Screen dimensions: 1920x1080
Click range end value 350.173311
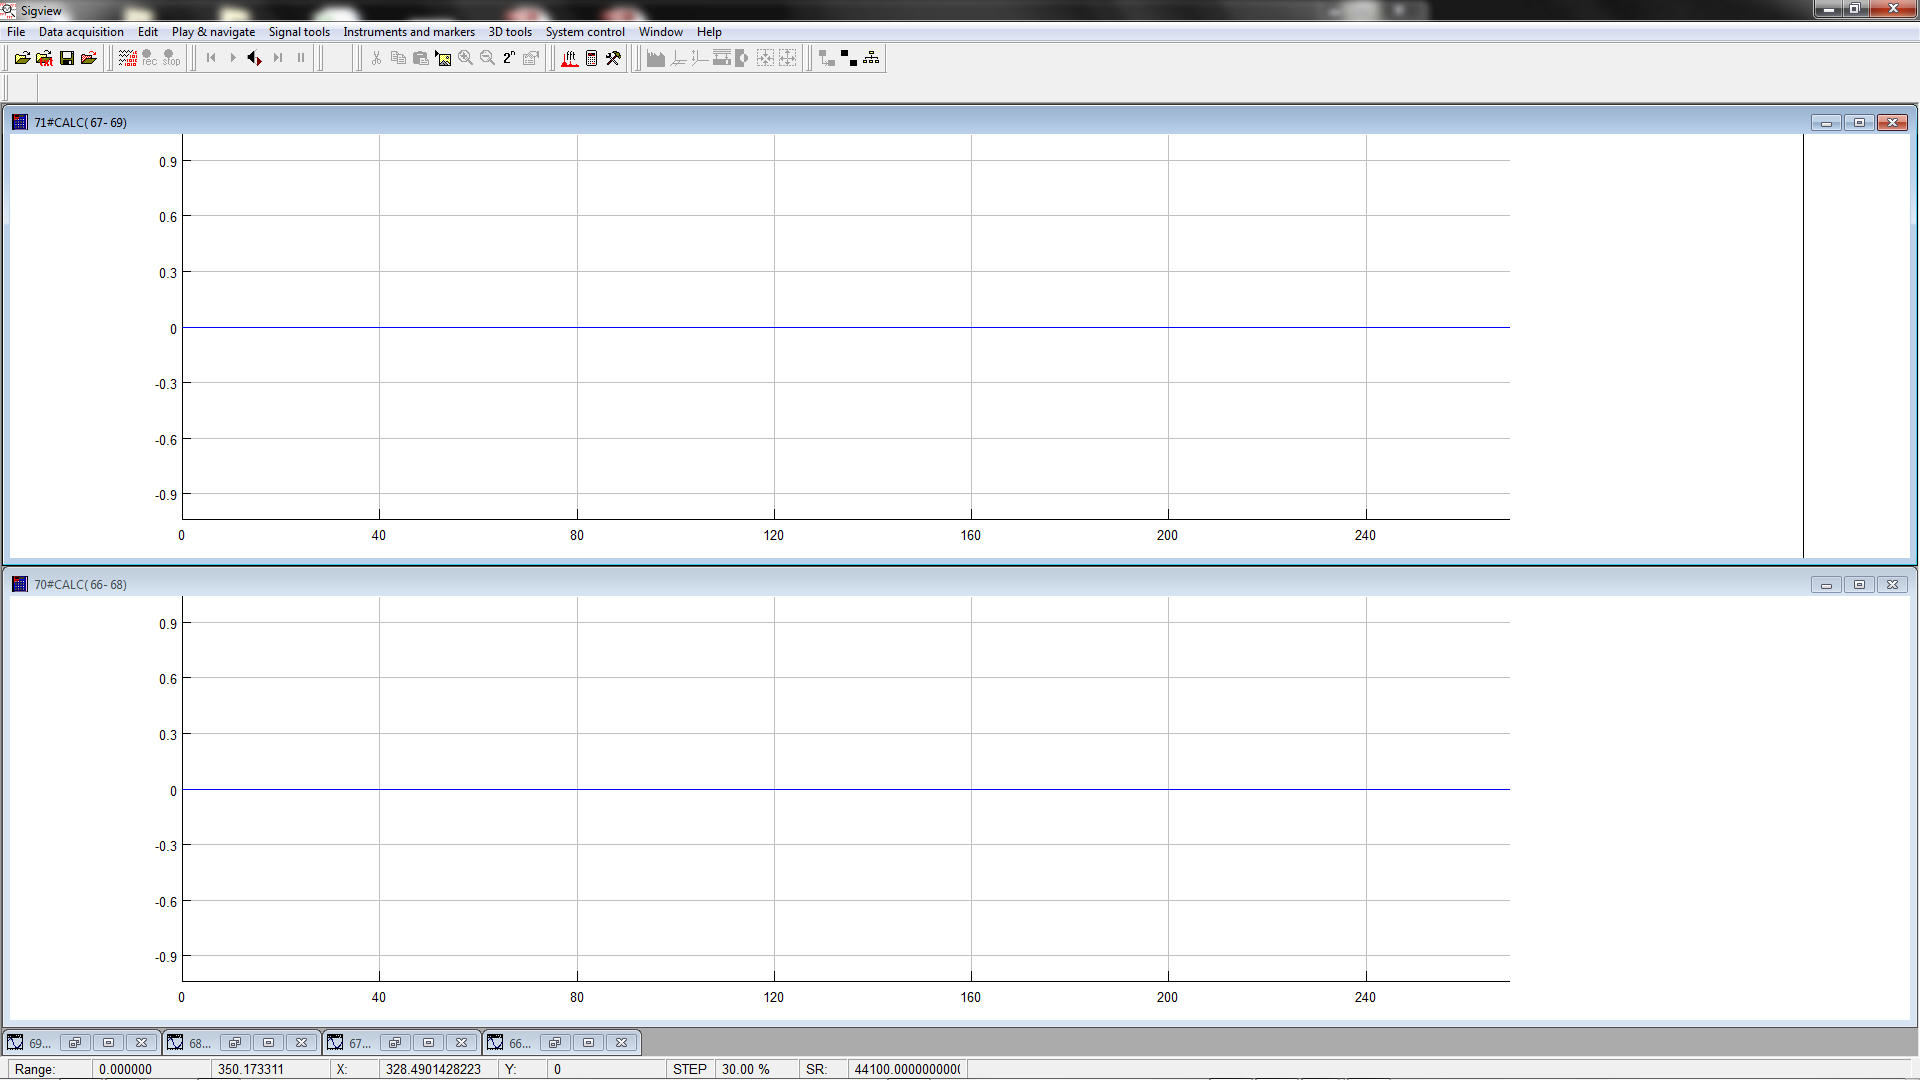click(x=251, y=1069)
